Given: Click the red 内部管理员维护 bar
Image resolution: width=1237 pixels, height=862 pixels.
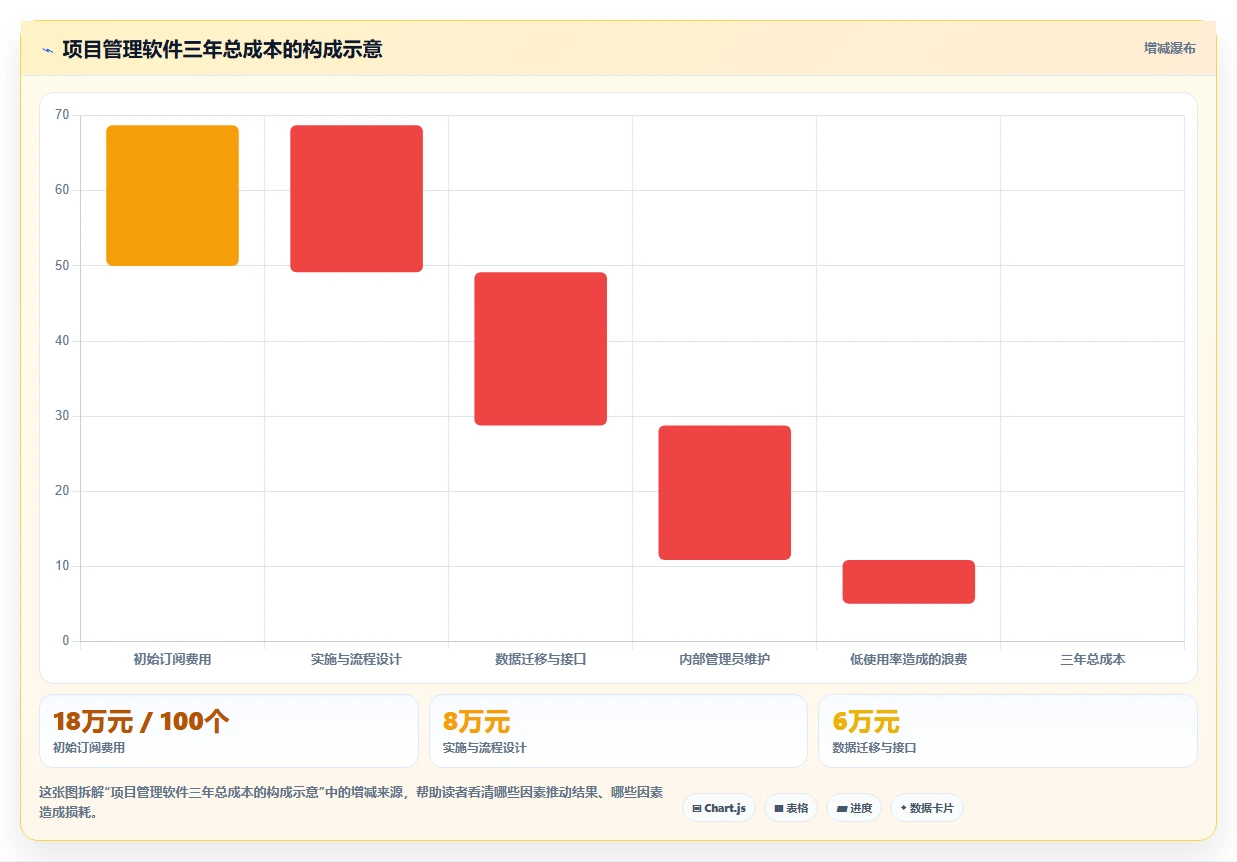Looking at the screenshot, I should click(724, 493).
